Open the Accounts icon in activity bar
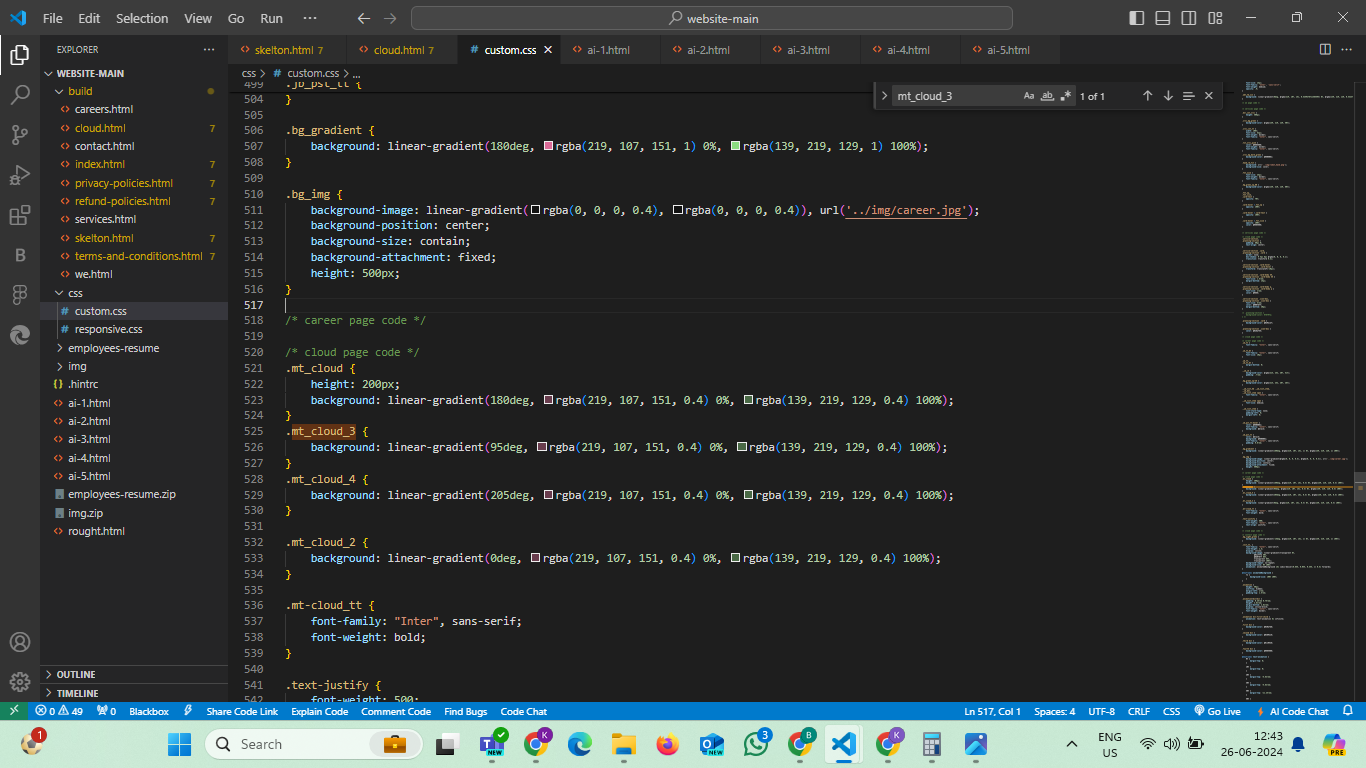1366x768 pixels. pyautogui.click(x=20, y=642)
